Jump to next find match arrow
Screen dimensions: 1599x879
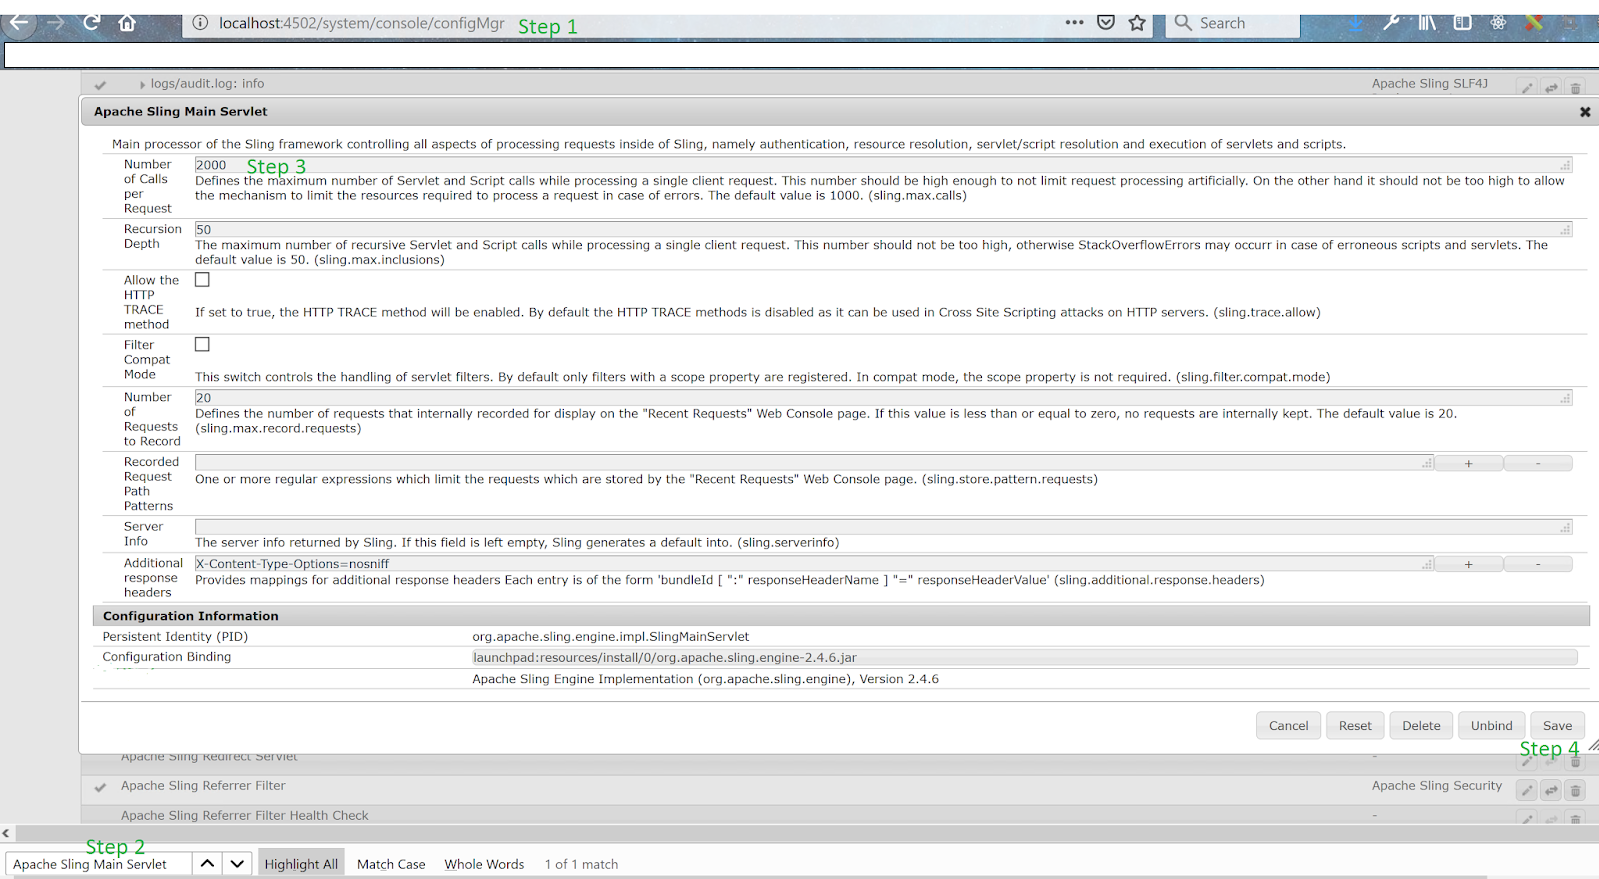237,863
